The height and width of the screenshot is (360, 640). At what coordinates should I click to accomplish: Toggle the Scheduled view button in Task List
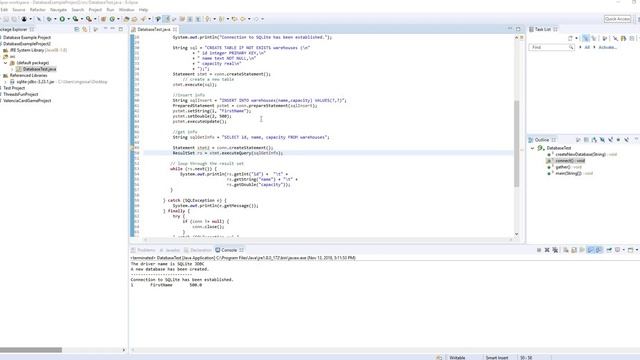point(594,38)
